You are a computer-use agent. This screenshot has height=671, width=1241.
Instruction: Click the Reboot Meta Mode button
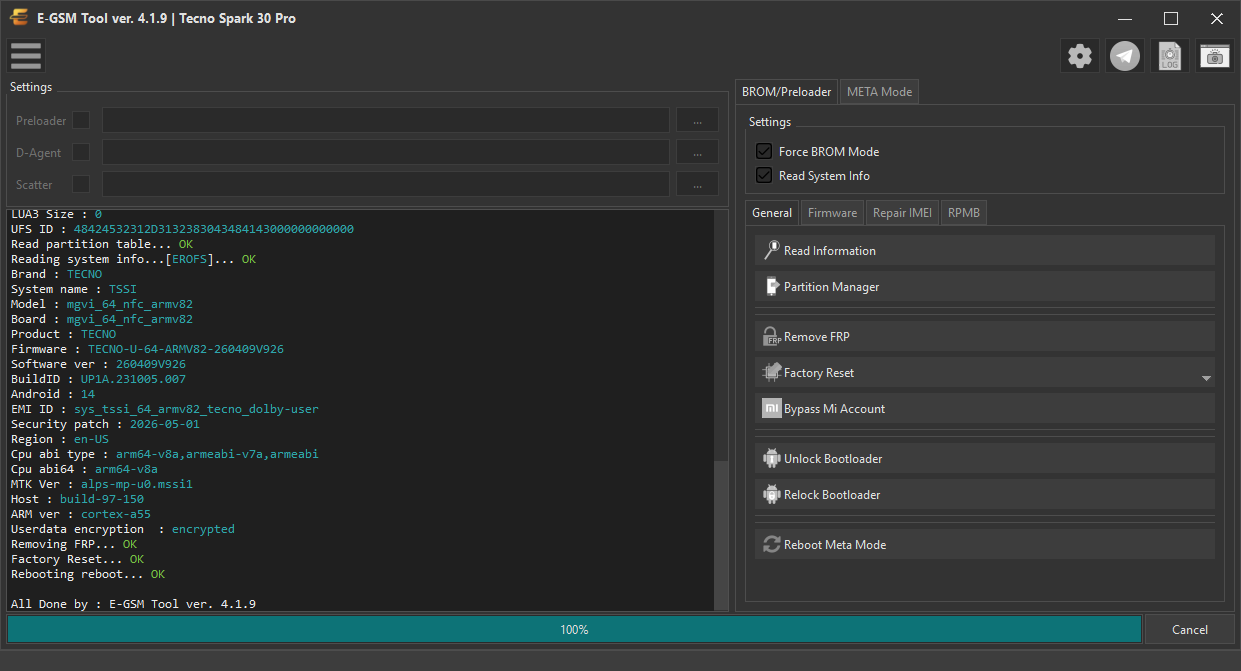pyautogui.click(x=985, y=545)
